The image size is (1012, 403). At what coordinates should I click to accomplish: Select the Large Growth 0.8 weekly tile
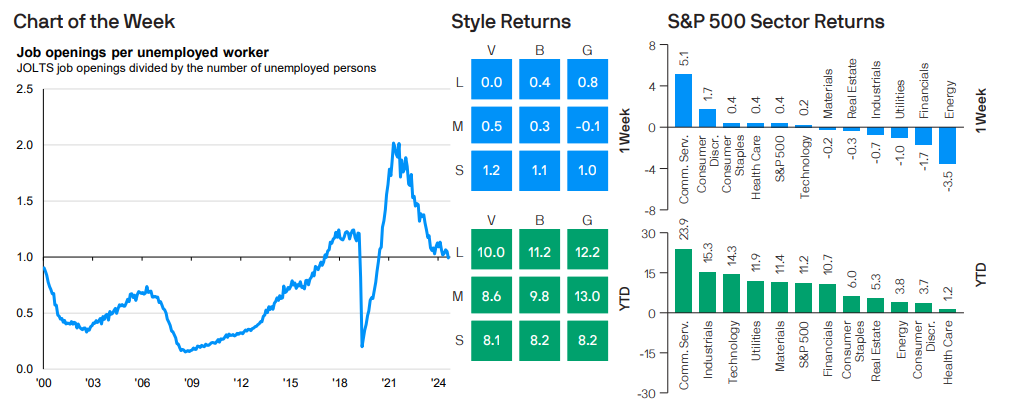589,82
